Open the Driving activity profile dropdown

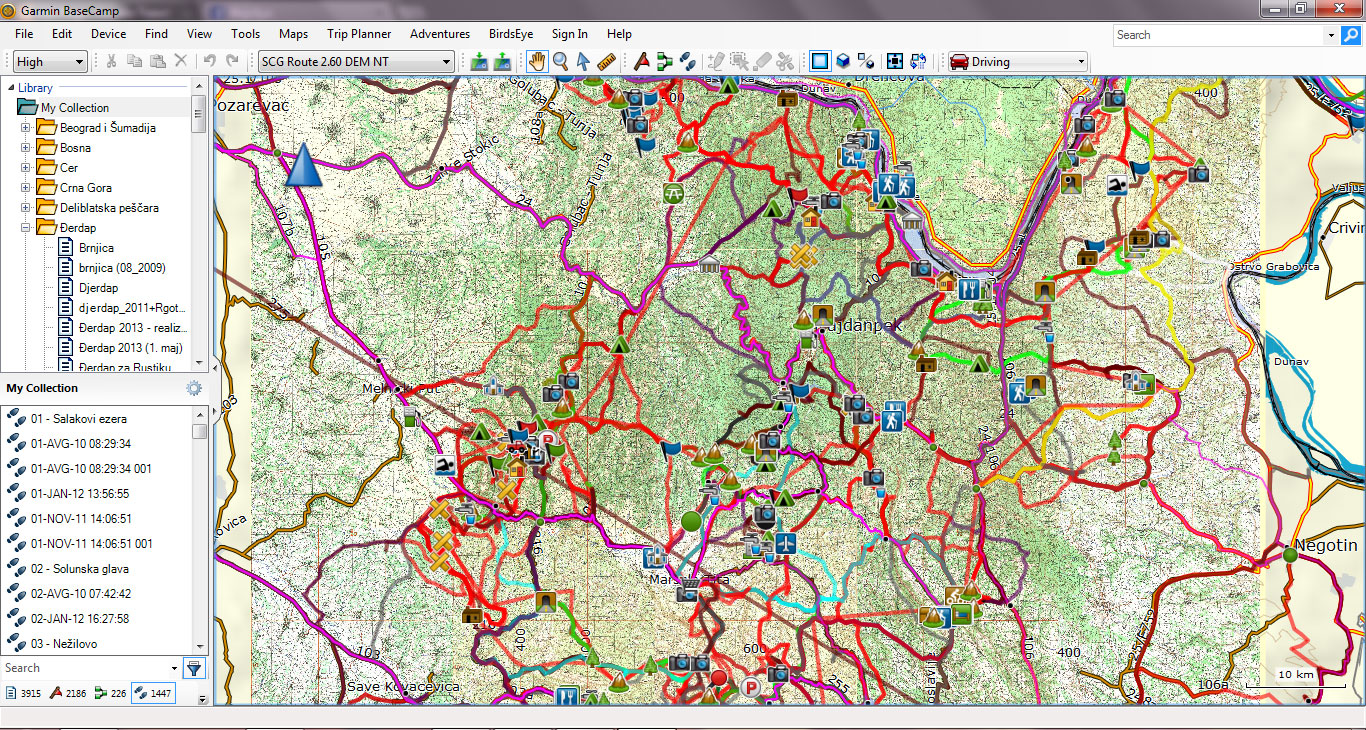[1017, 62]
